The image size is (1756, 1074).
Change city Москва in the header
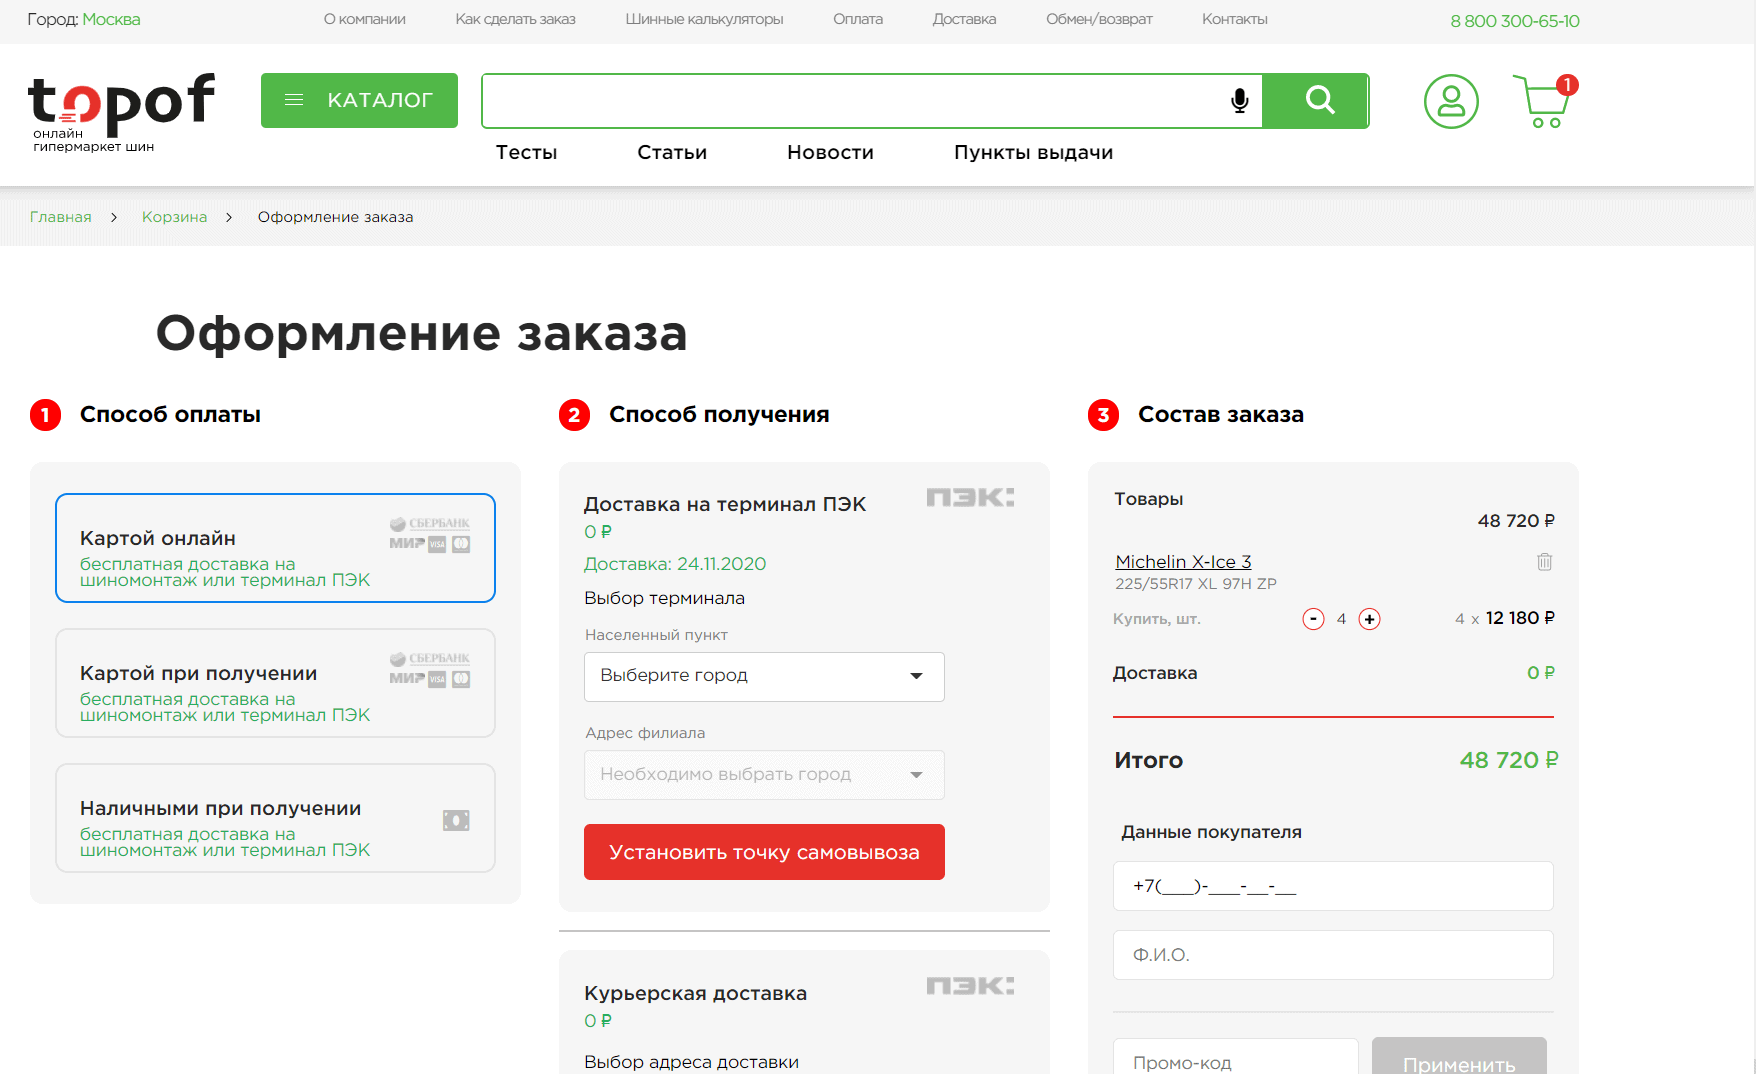(x=111, y=19)
